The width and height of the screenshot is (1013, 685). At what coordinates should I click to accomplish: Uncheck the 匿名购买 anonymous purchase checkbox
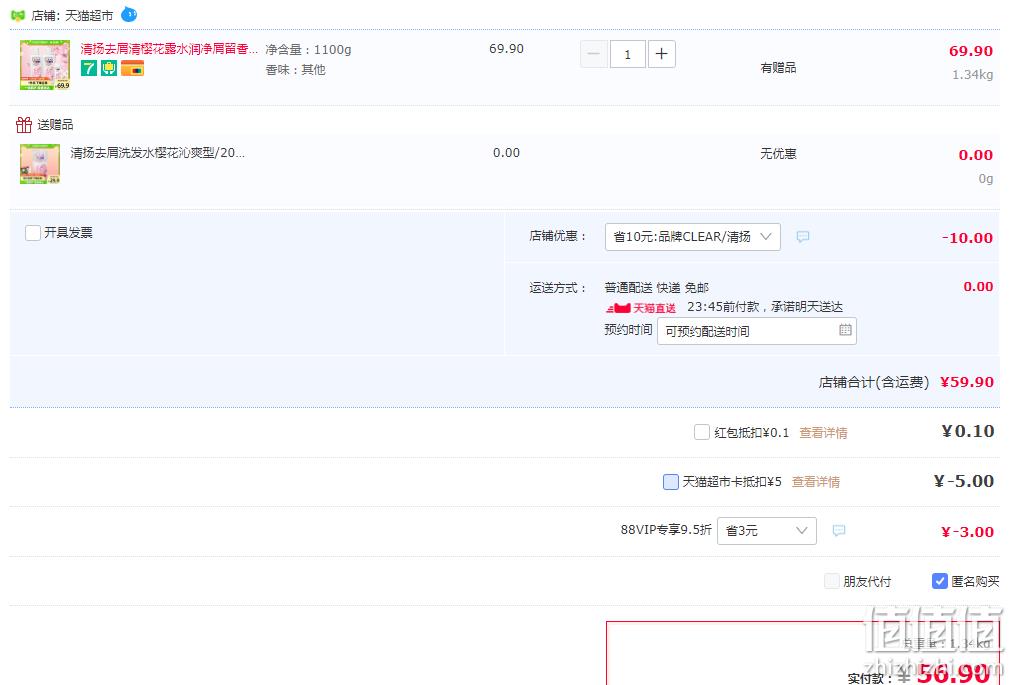pyautogui.click(x=940, y=581)
